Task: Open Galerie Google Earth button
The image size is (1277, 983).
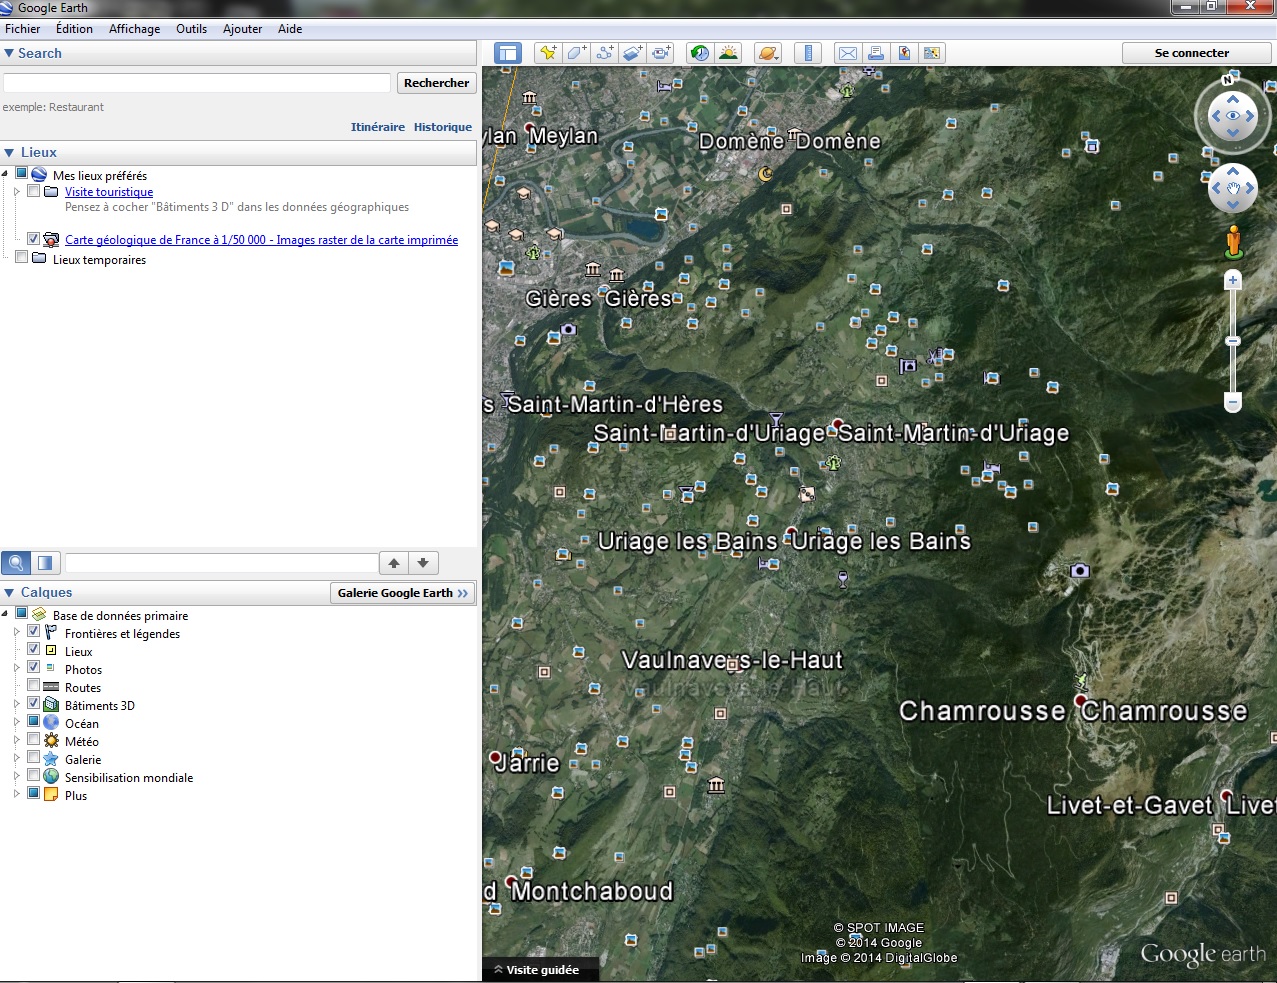Action: click(402, 593)
